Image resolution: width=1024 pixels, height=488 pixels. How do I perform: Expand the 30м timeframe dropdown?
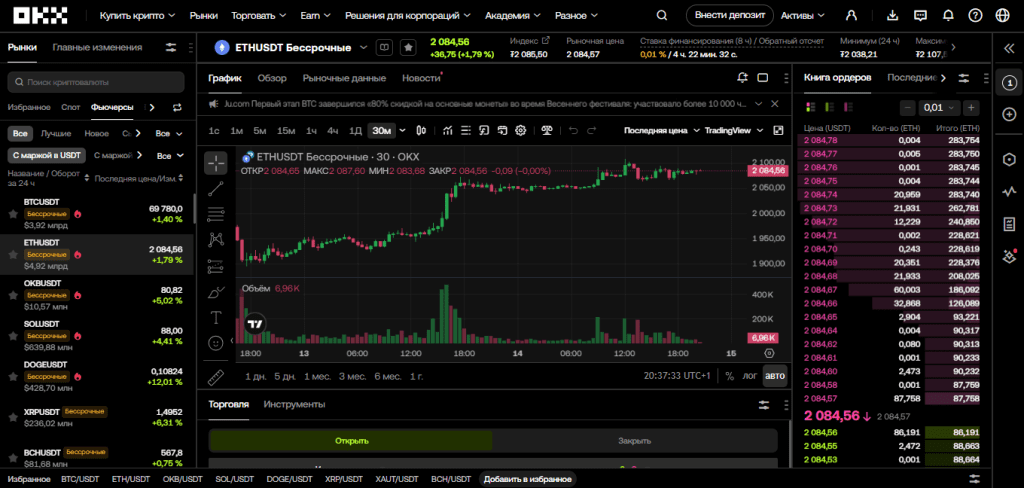click(x=402, y=130)
